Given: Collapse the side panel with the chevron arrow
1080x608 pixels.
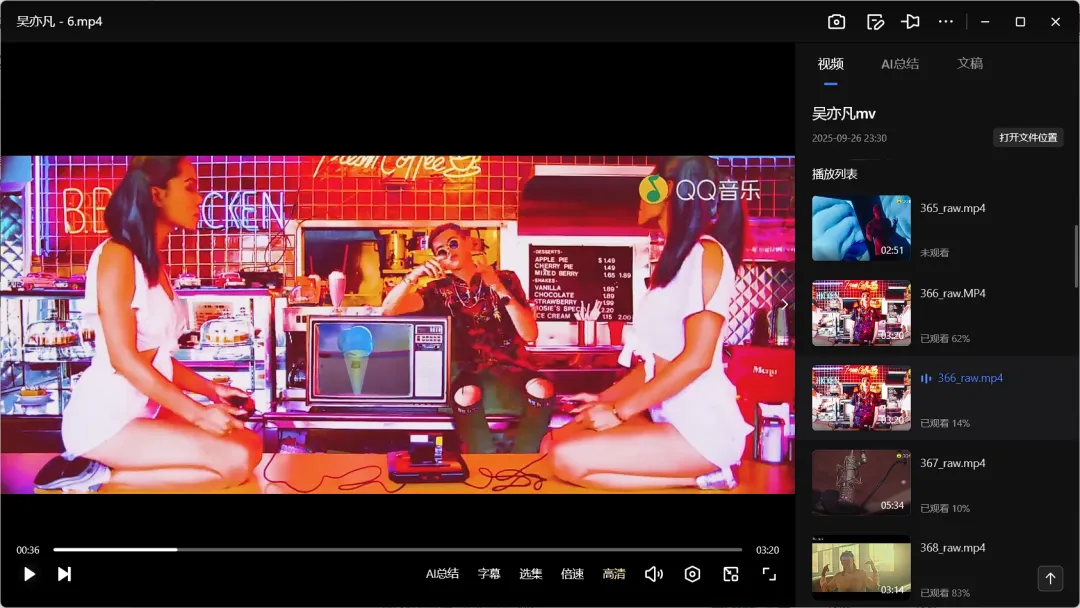Looking at the screenshot, I should coord(785,304).
